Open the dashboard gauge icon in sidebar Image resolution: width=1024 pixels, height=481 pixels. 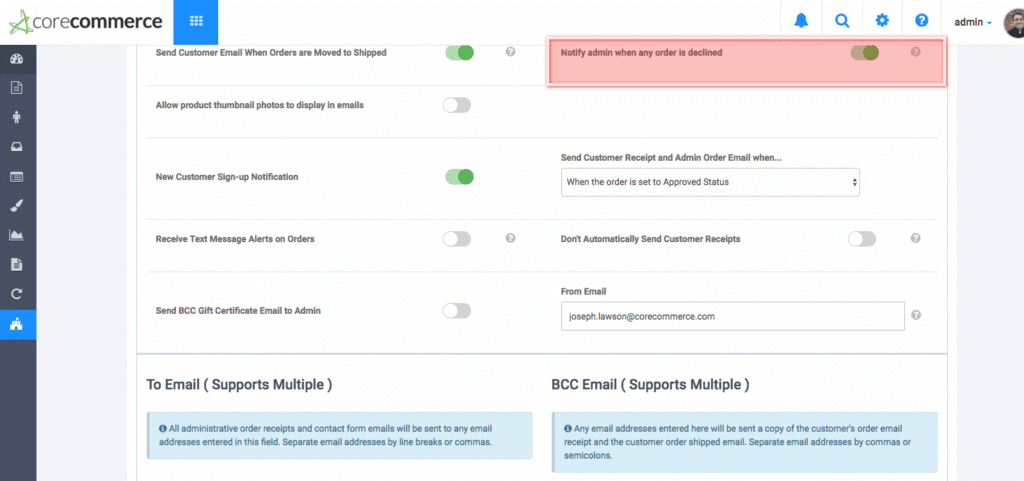coord(17,58)
